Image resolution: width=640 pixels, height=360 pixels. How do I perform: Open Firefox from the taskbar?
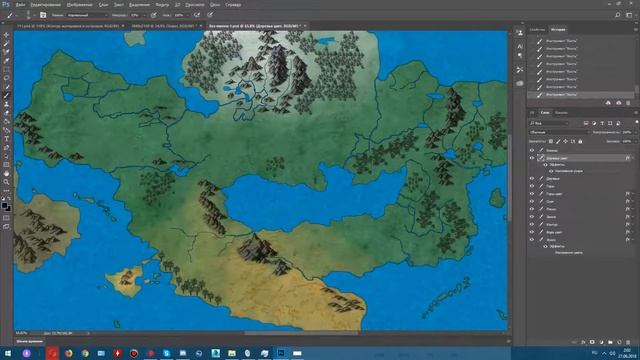point(69,353)
